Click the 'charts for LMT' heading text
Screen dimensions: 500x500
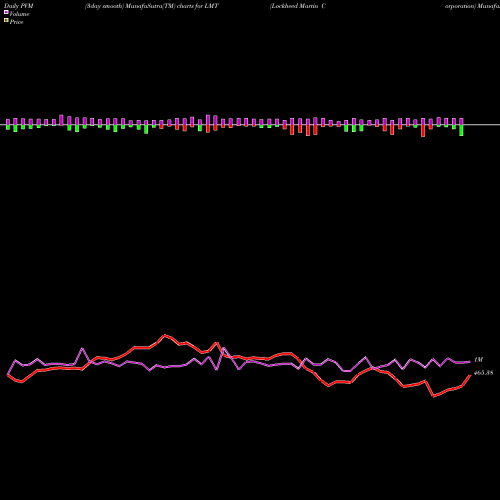pyautogui.click(x=198, y=6)
